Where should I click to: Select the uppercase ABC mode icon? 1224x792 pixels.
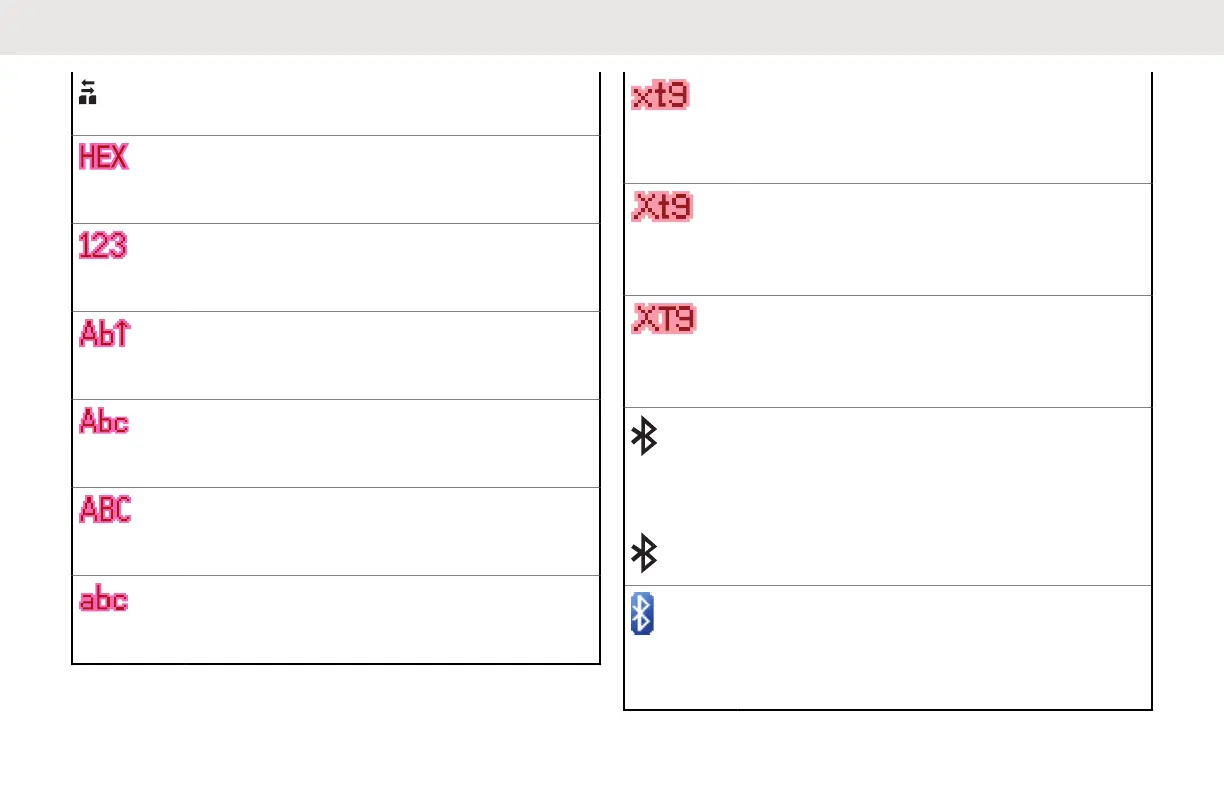[104, 510]
